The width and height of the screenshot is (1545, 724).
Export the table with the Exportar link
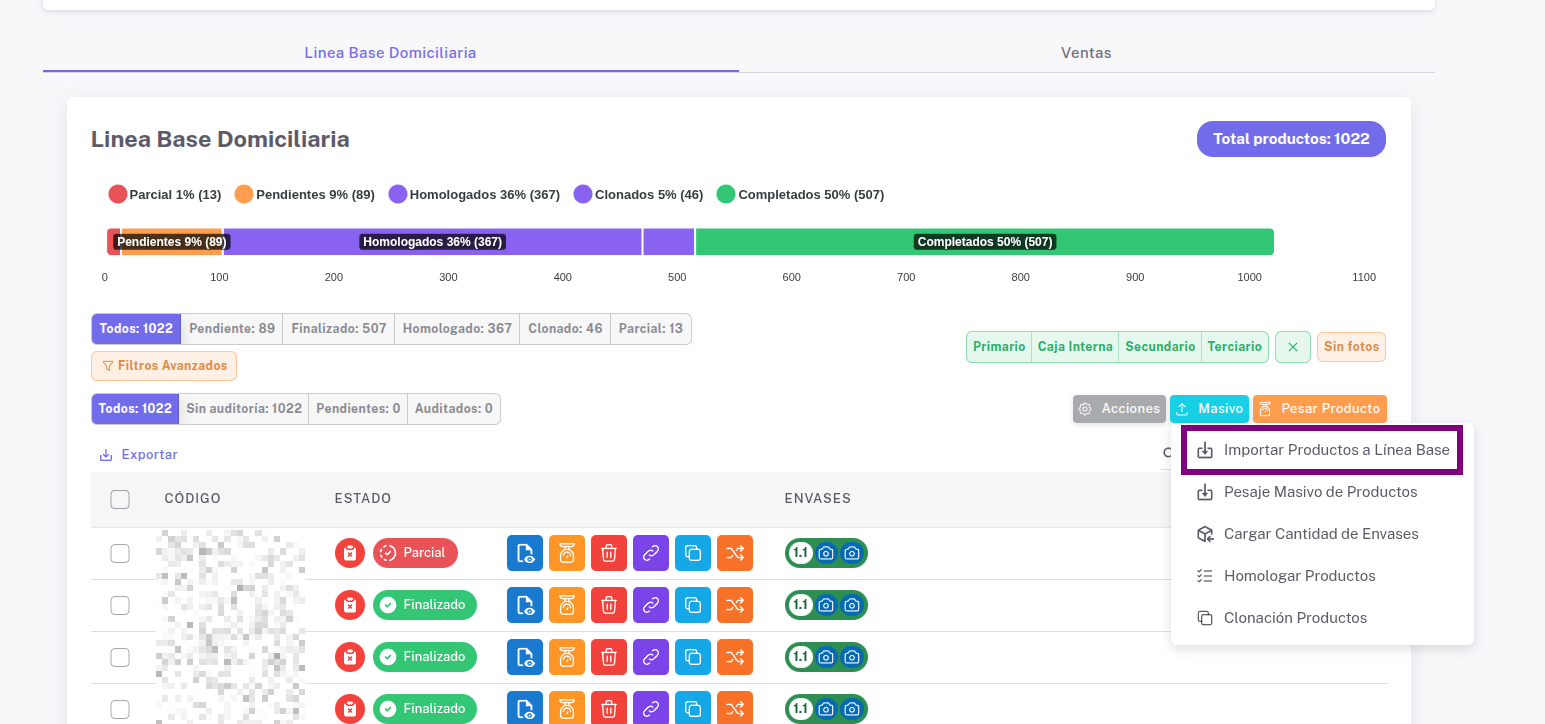[138, 455]
